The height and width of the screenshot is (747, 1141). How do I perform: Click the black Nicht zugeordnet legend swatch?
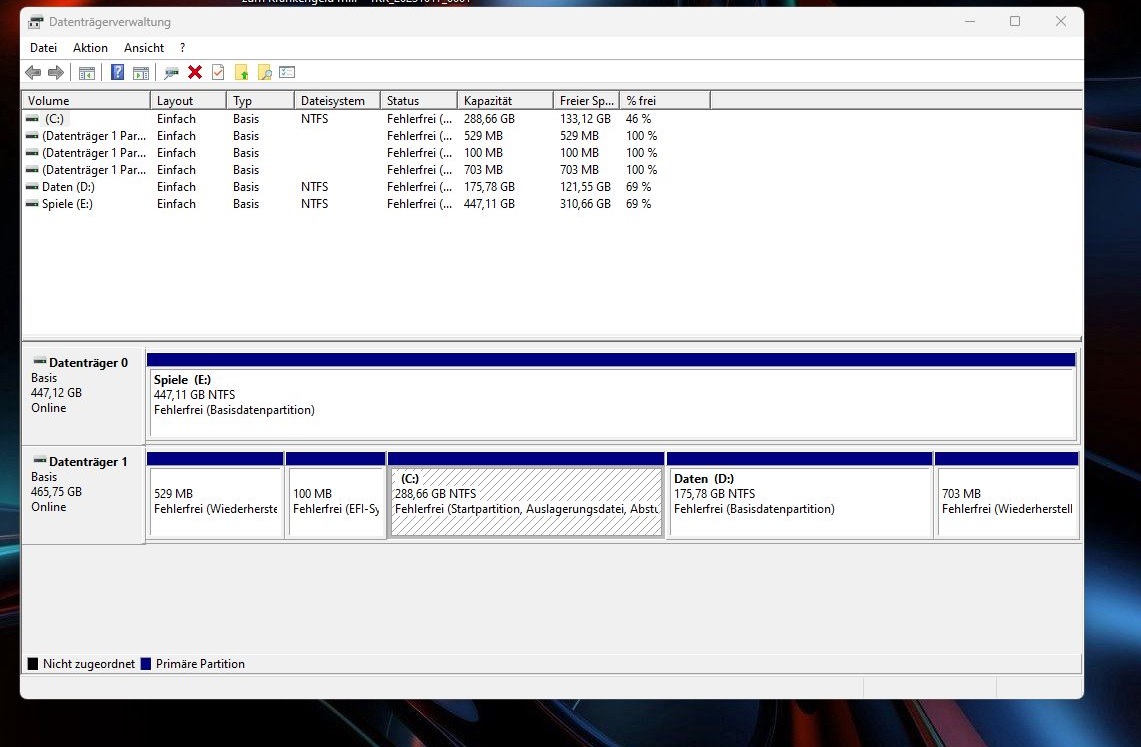(x=33, y=663)
